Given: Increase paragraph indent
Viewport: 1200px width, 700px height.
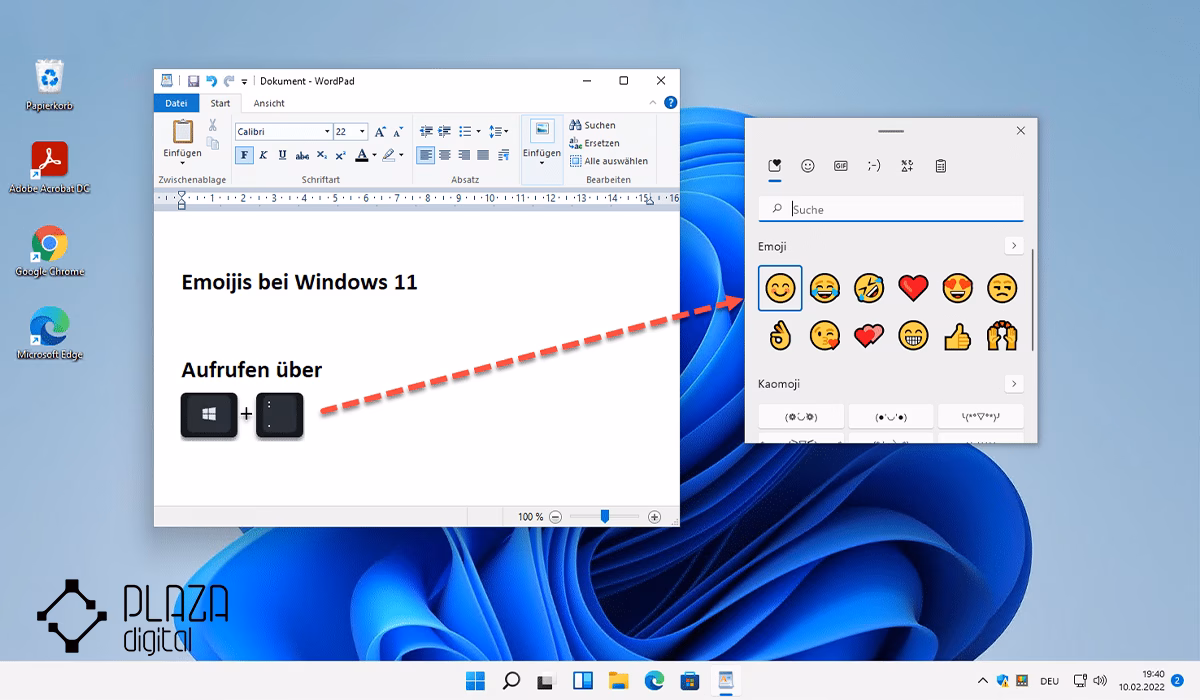Looking at the screenshot, I should pos(445,131).
